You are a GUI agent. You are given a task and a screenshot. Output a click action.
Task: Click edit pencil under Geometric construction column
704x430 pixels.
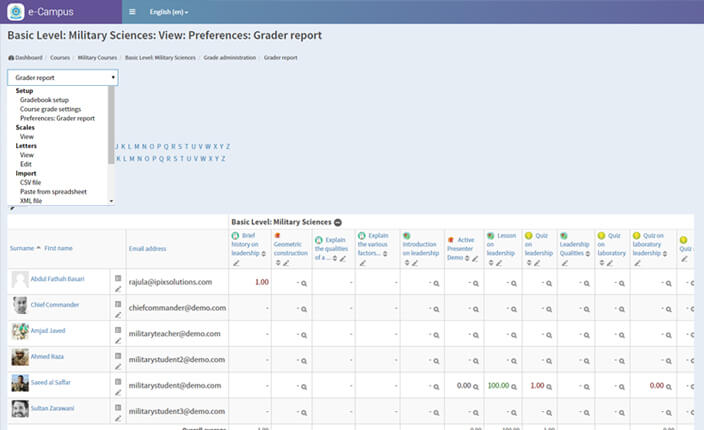(x=286, y=263)
